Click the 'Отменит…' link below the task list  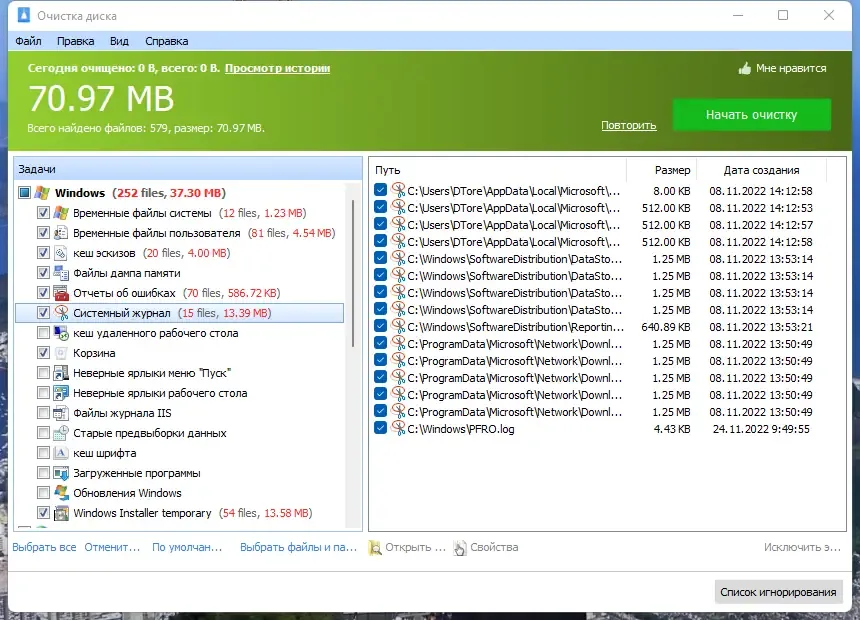112,547
